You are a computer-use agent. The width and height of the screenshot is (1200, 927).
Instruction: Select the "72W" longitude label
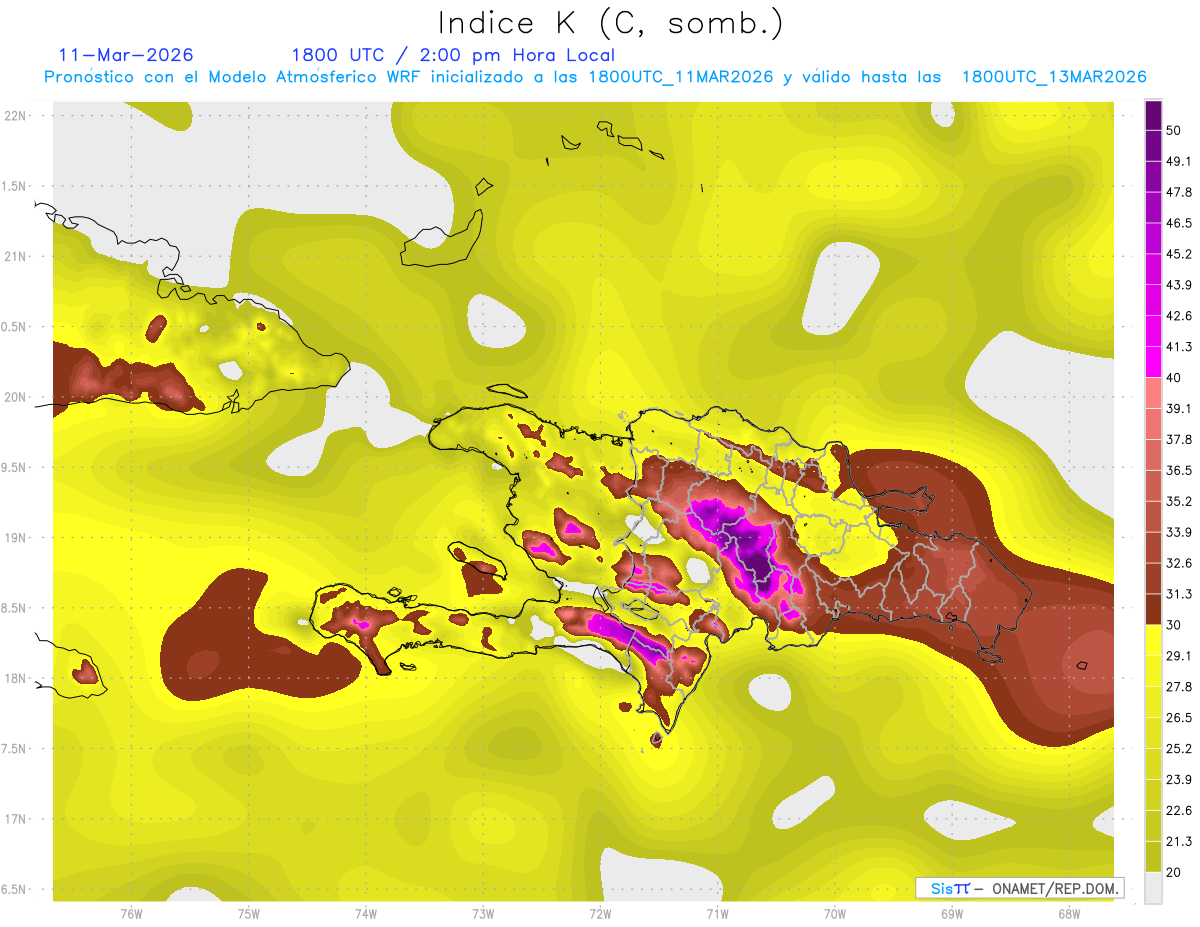(x=600, y=913)
